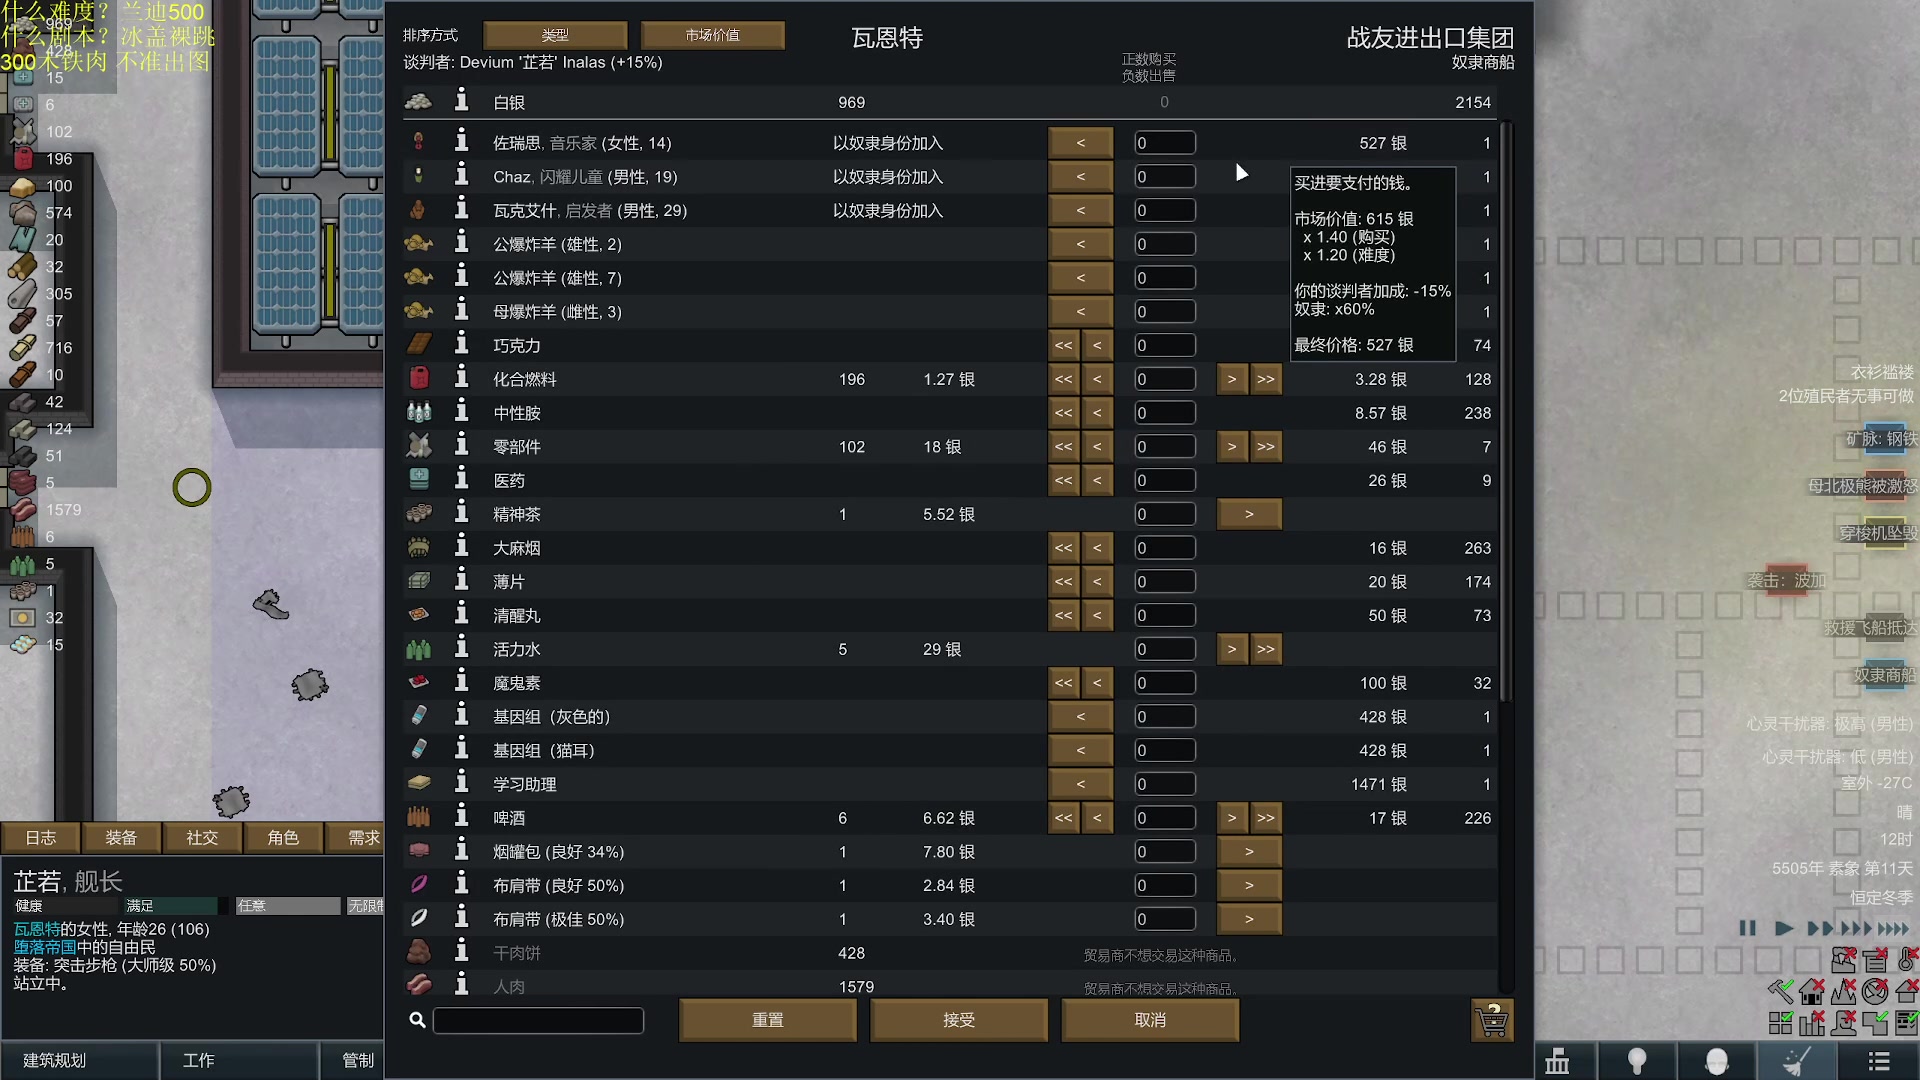
Task: Sell all 啤酒 with >> button
Action: click(x=1266, y=818)
